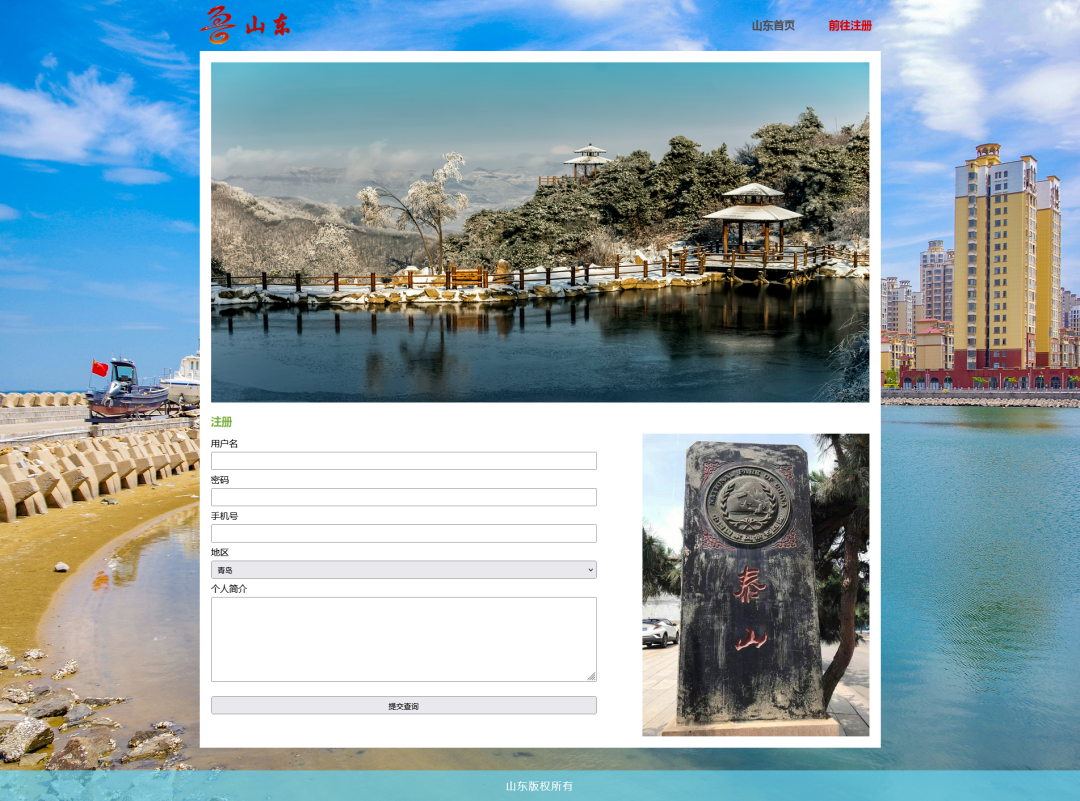Go to the 前往注册 navigation link
This screenshot has height=801, width=1080.
[x=850, y=25]
